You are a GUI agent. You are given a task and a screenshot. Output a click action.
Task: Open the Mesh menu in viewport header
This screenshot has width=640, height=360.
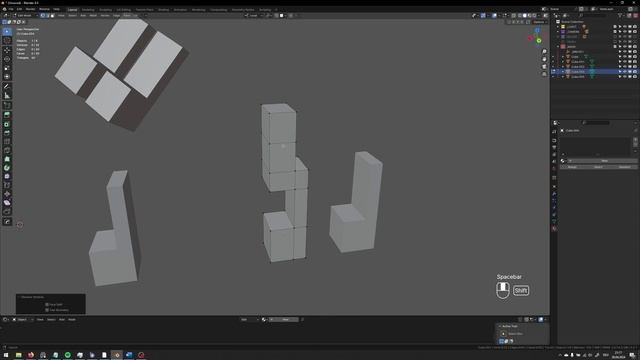(x=93, y=16)
